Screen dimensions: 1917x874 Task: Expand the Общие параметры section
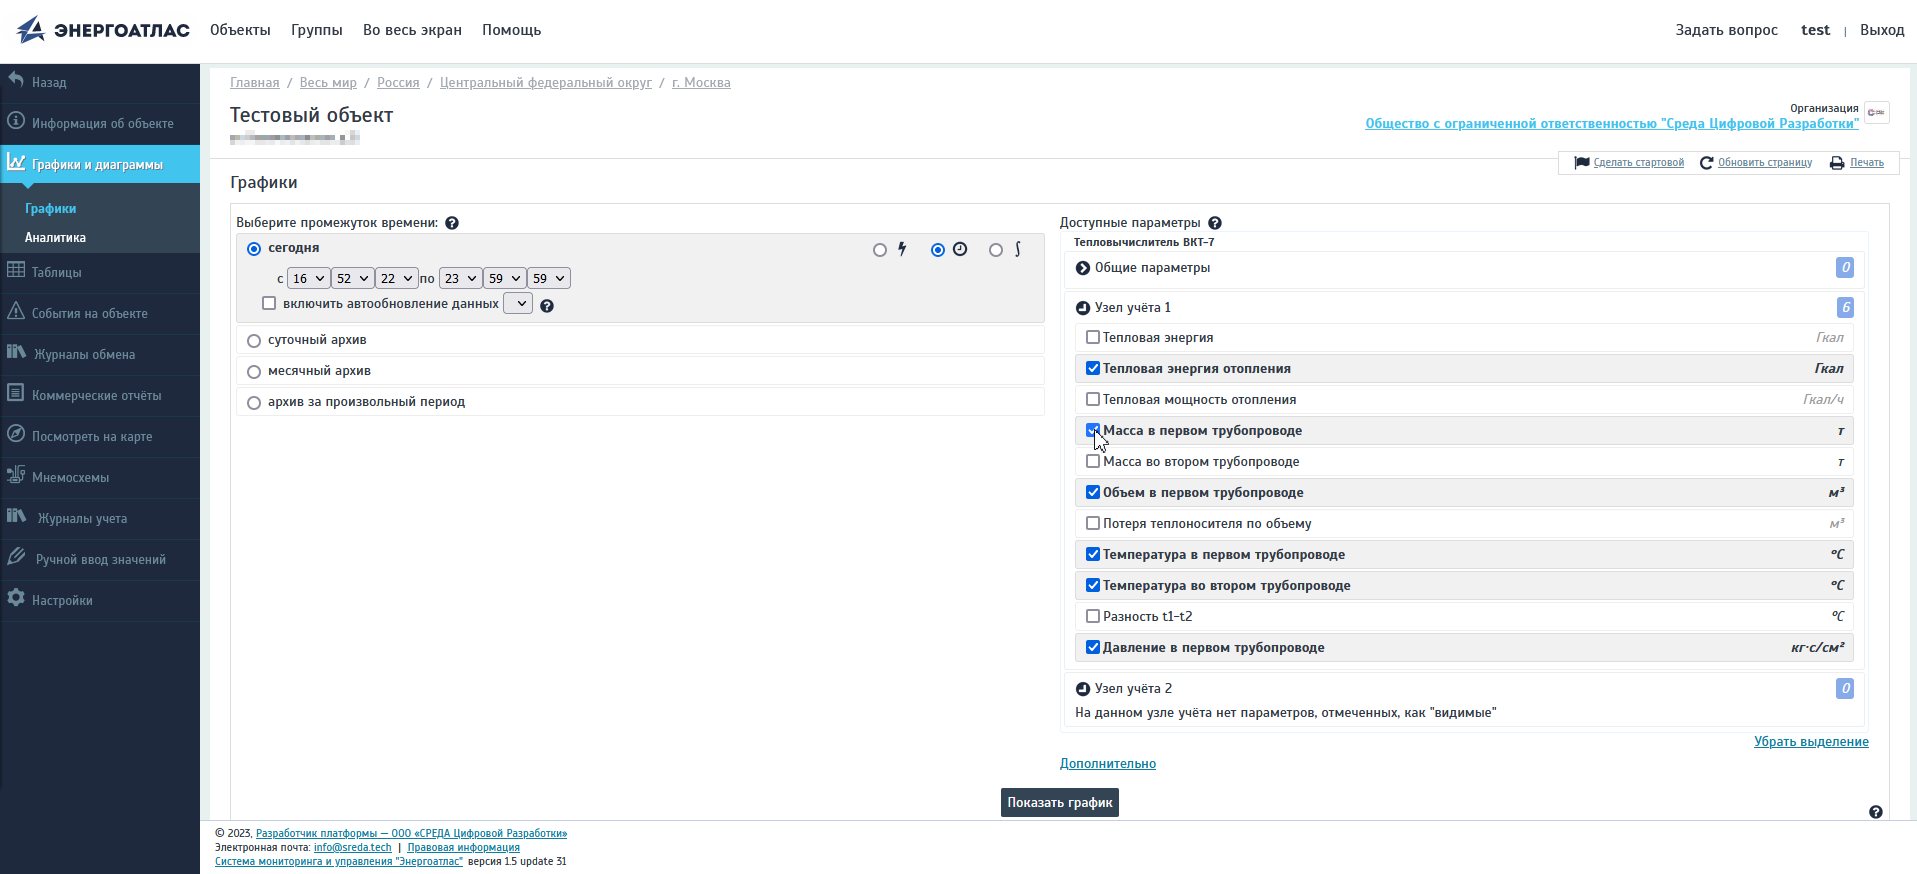(x=1083, y=268)
